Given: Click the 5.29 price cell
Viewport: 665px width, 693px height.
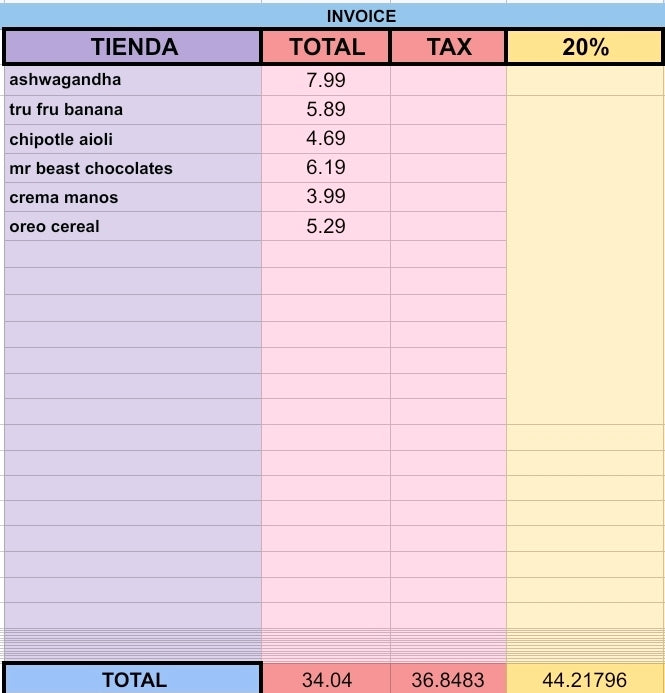Looking at the screenshot, I should (x=326, y=226).
